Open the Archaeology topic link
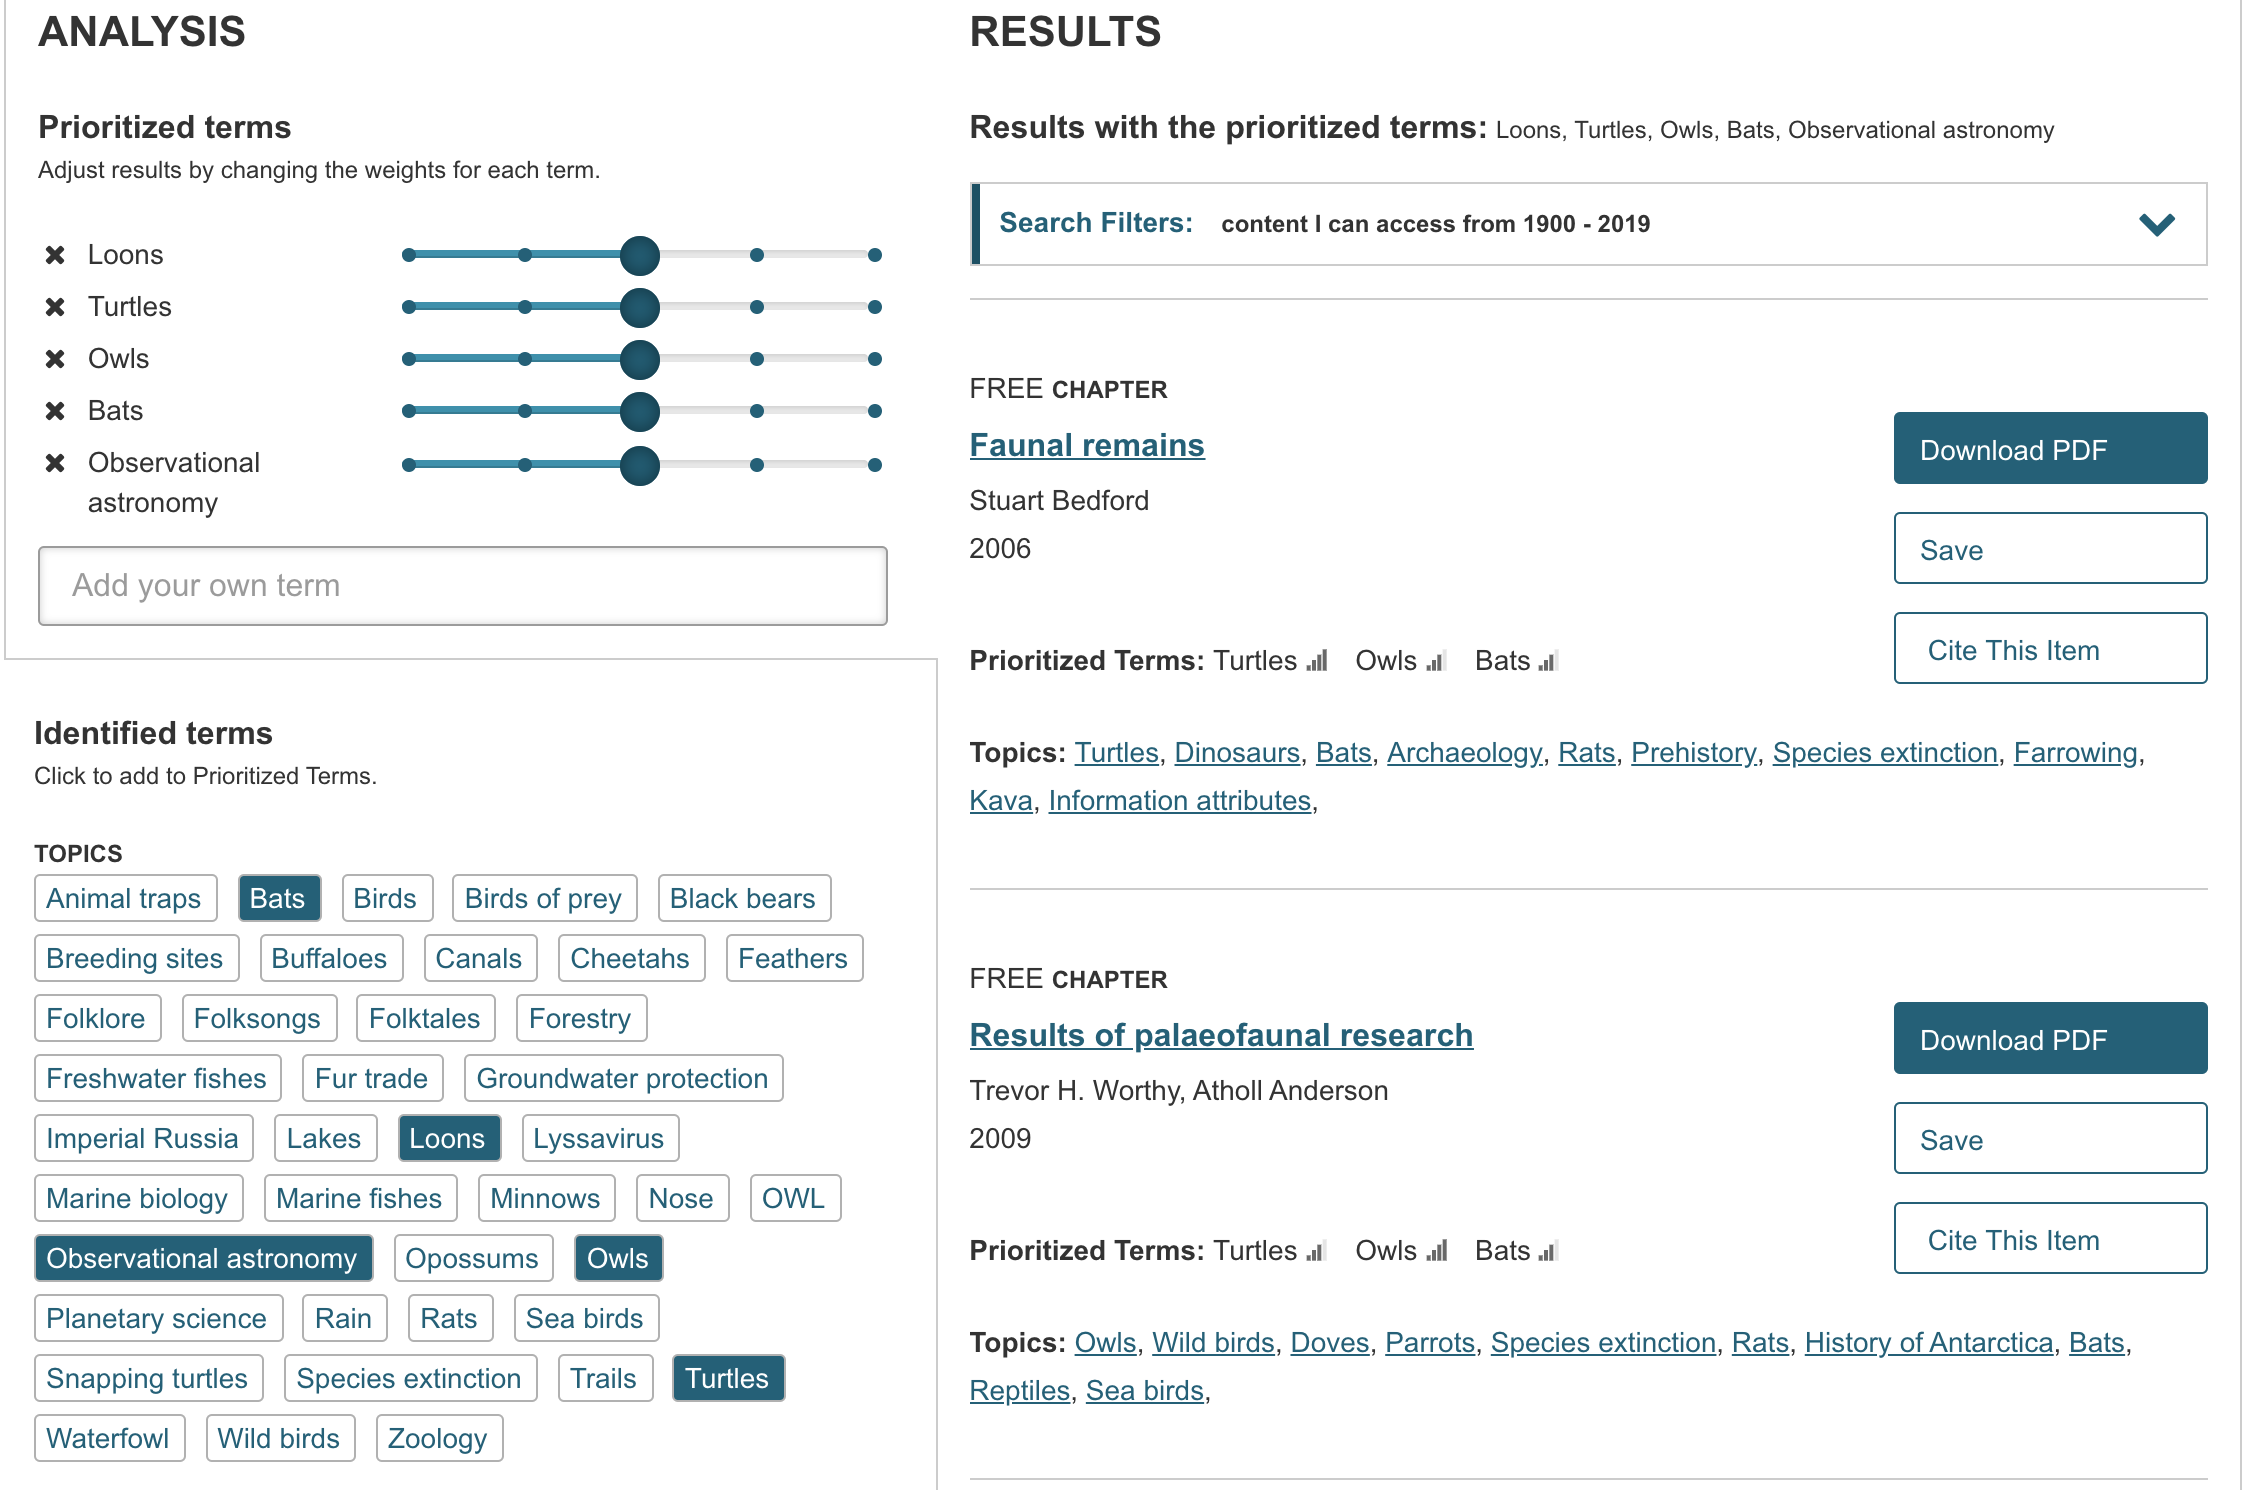The image size is (2248, 1490). pos(1464,753)
